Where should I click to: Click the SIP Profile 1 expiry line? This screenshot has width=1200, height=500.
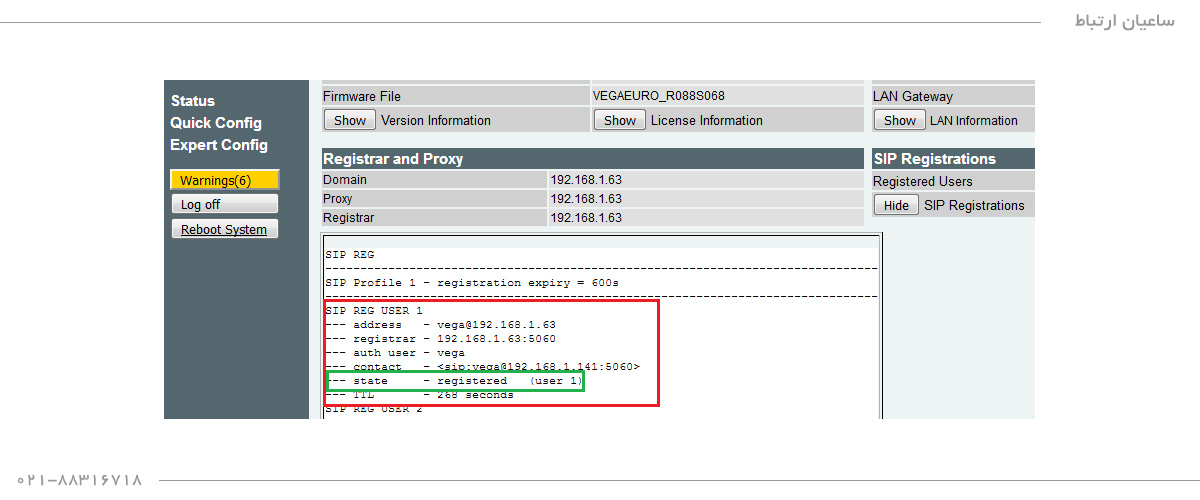(x=471, y=283)
